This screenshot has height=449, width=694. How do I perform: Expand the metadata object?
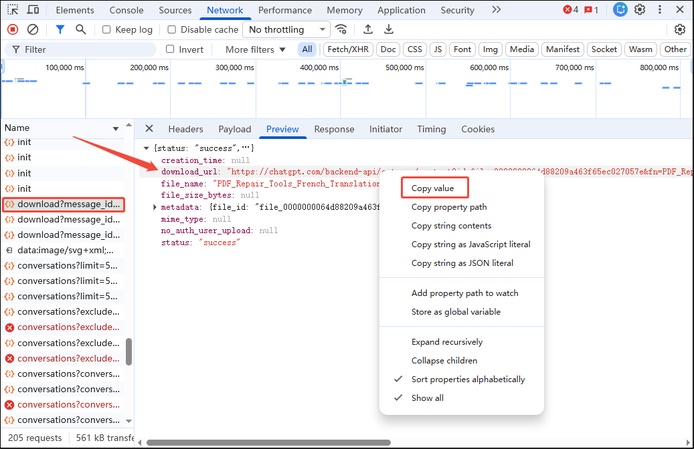coord(154,207)
